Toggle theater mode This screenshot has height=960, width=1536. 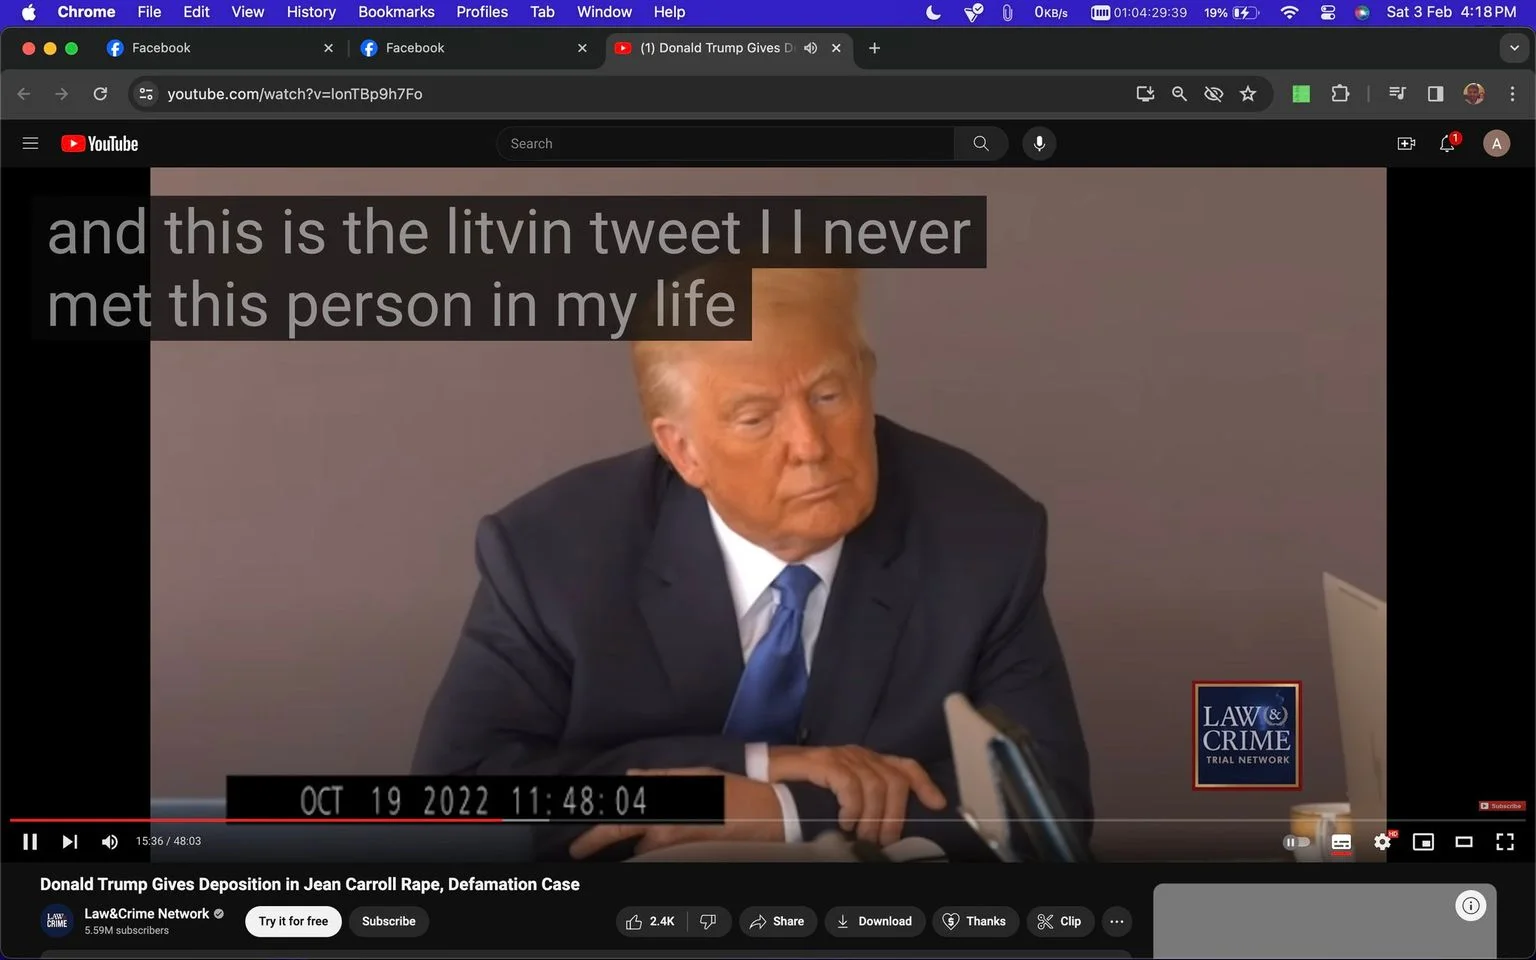pos(1464,842)
